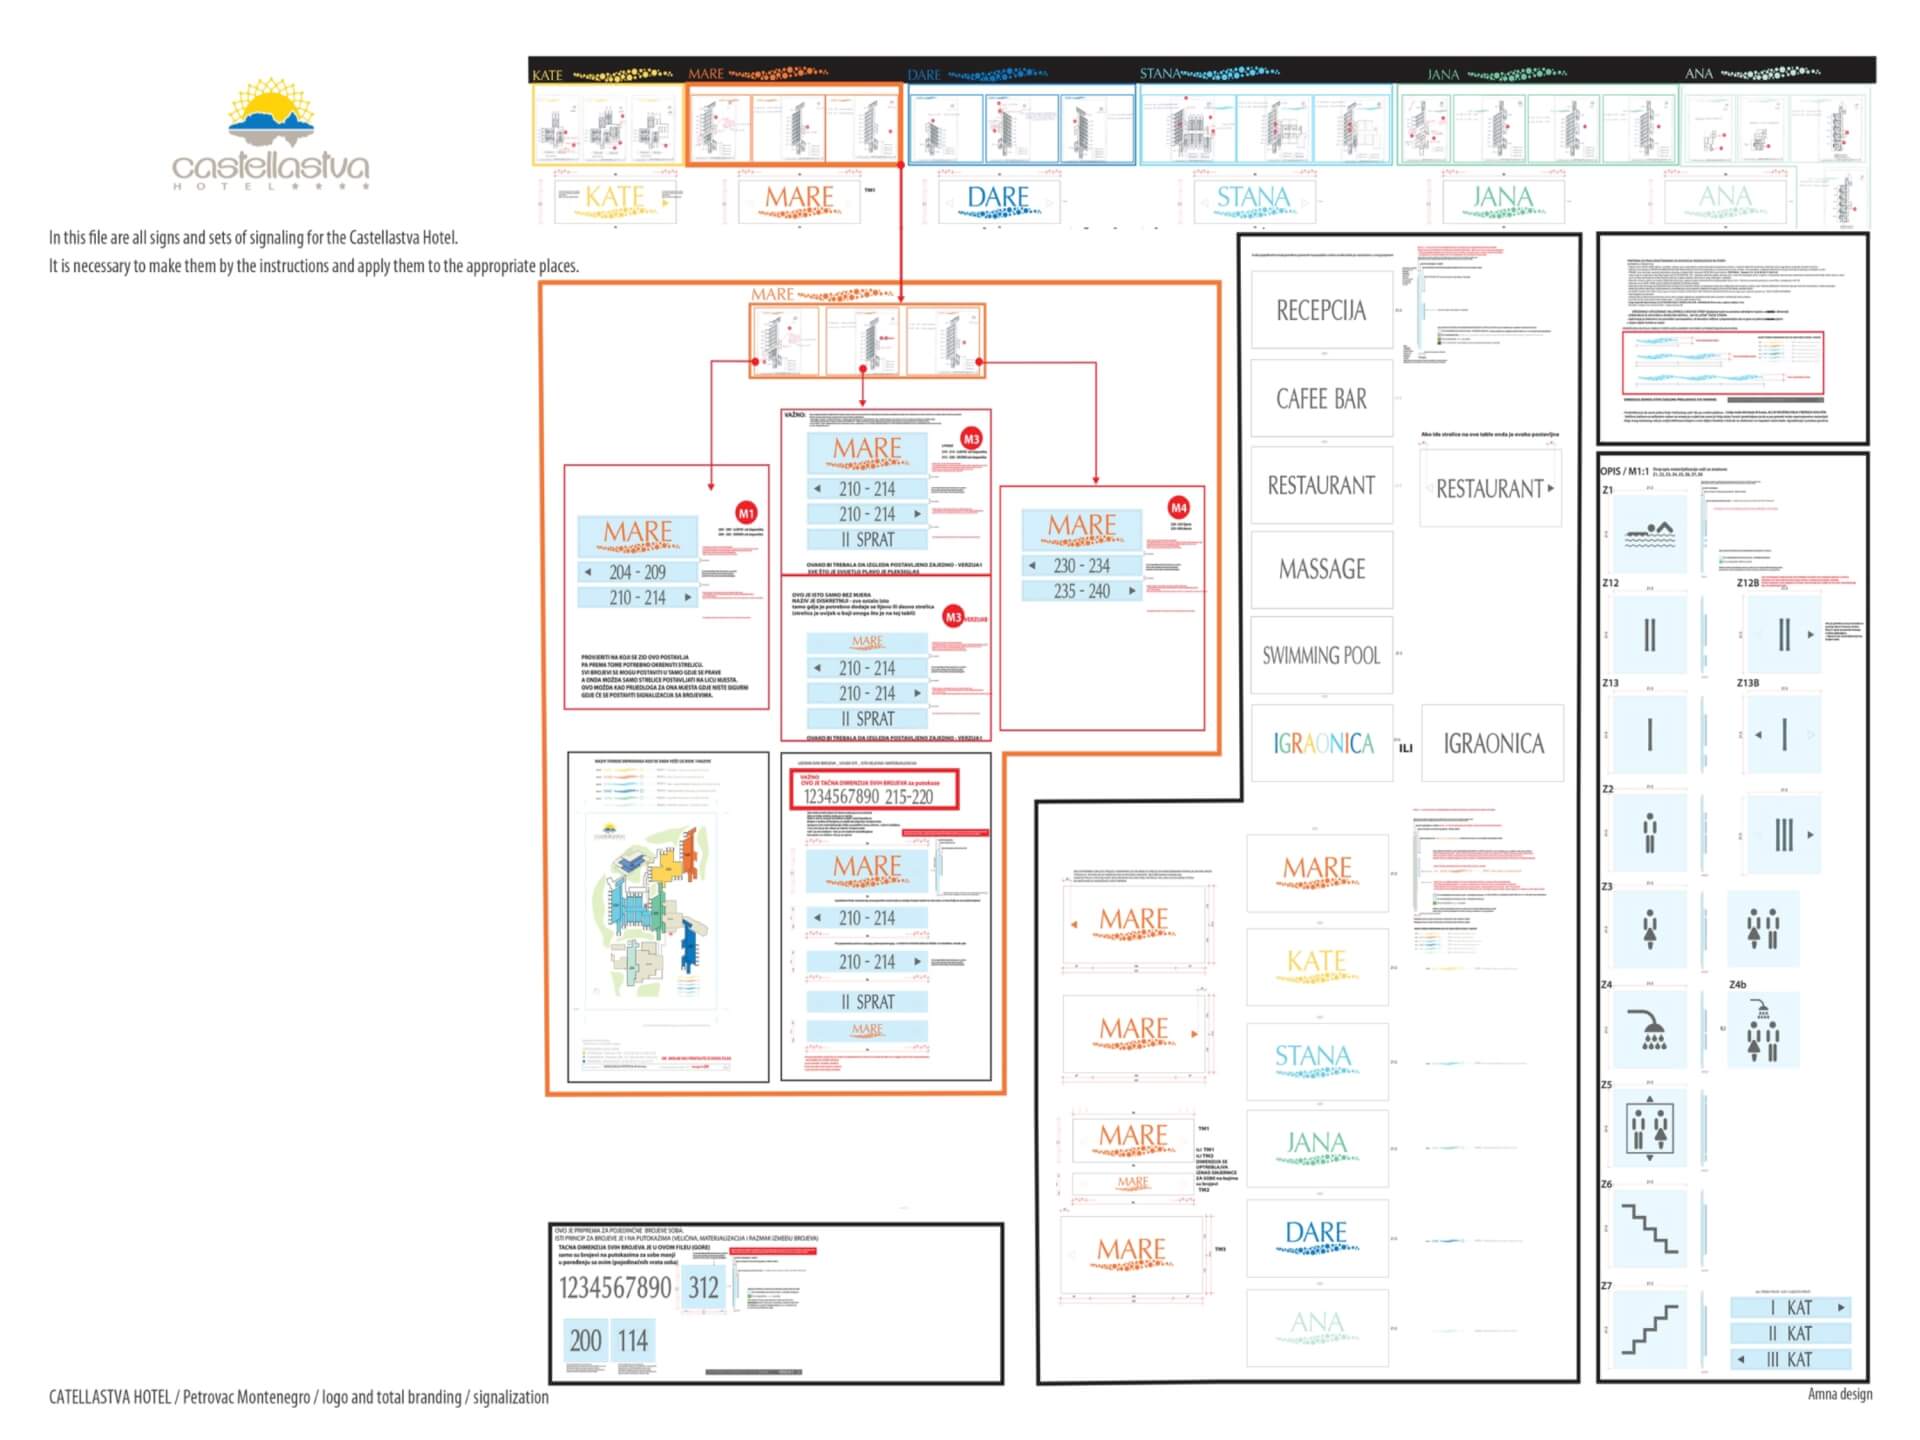Click the 'In this file are all signs' sentence

[253, 238]
